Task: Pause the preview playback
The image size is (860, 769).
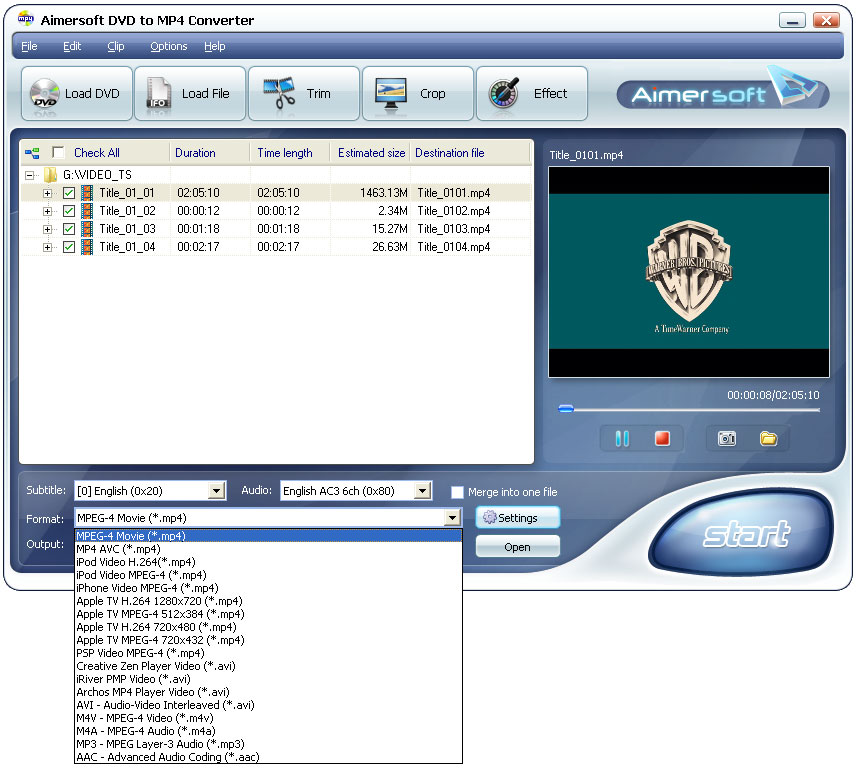Action: click(x=622, y=439)
